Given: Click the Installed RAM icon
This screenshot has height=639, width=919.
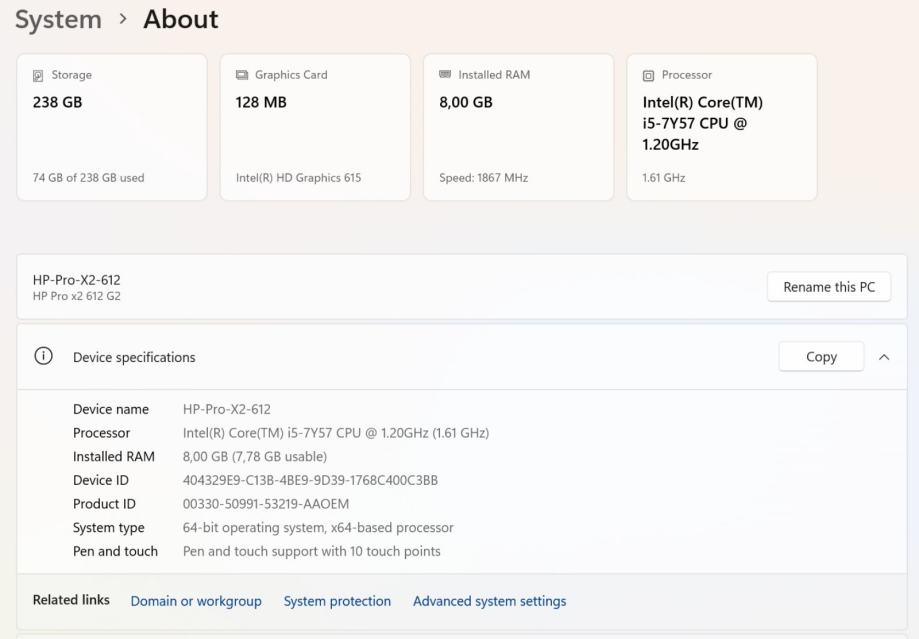Looking at the screenshot, I should (445, 75).
